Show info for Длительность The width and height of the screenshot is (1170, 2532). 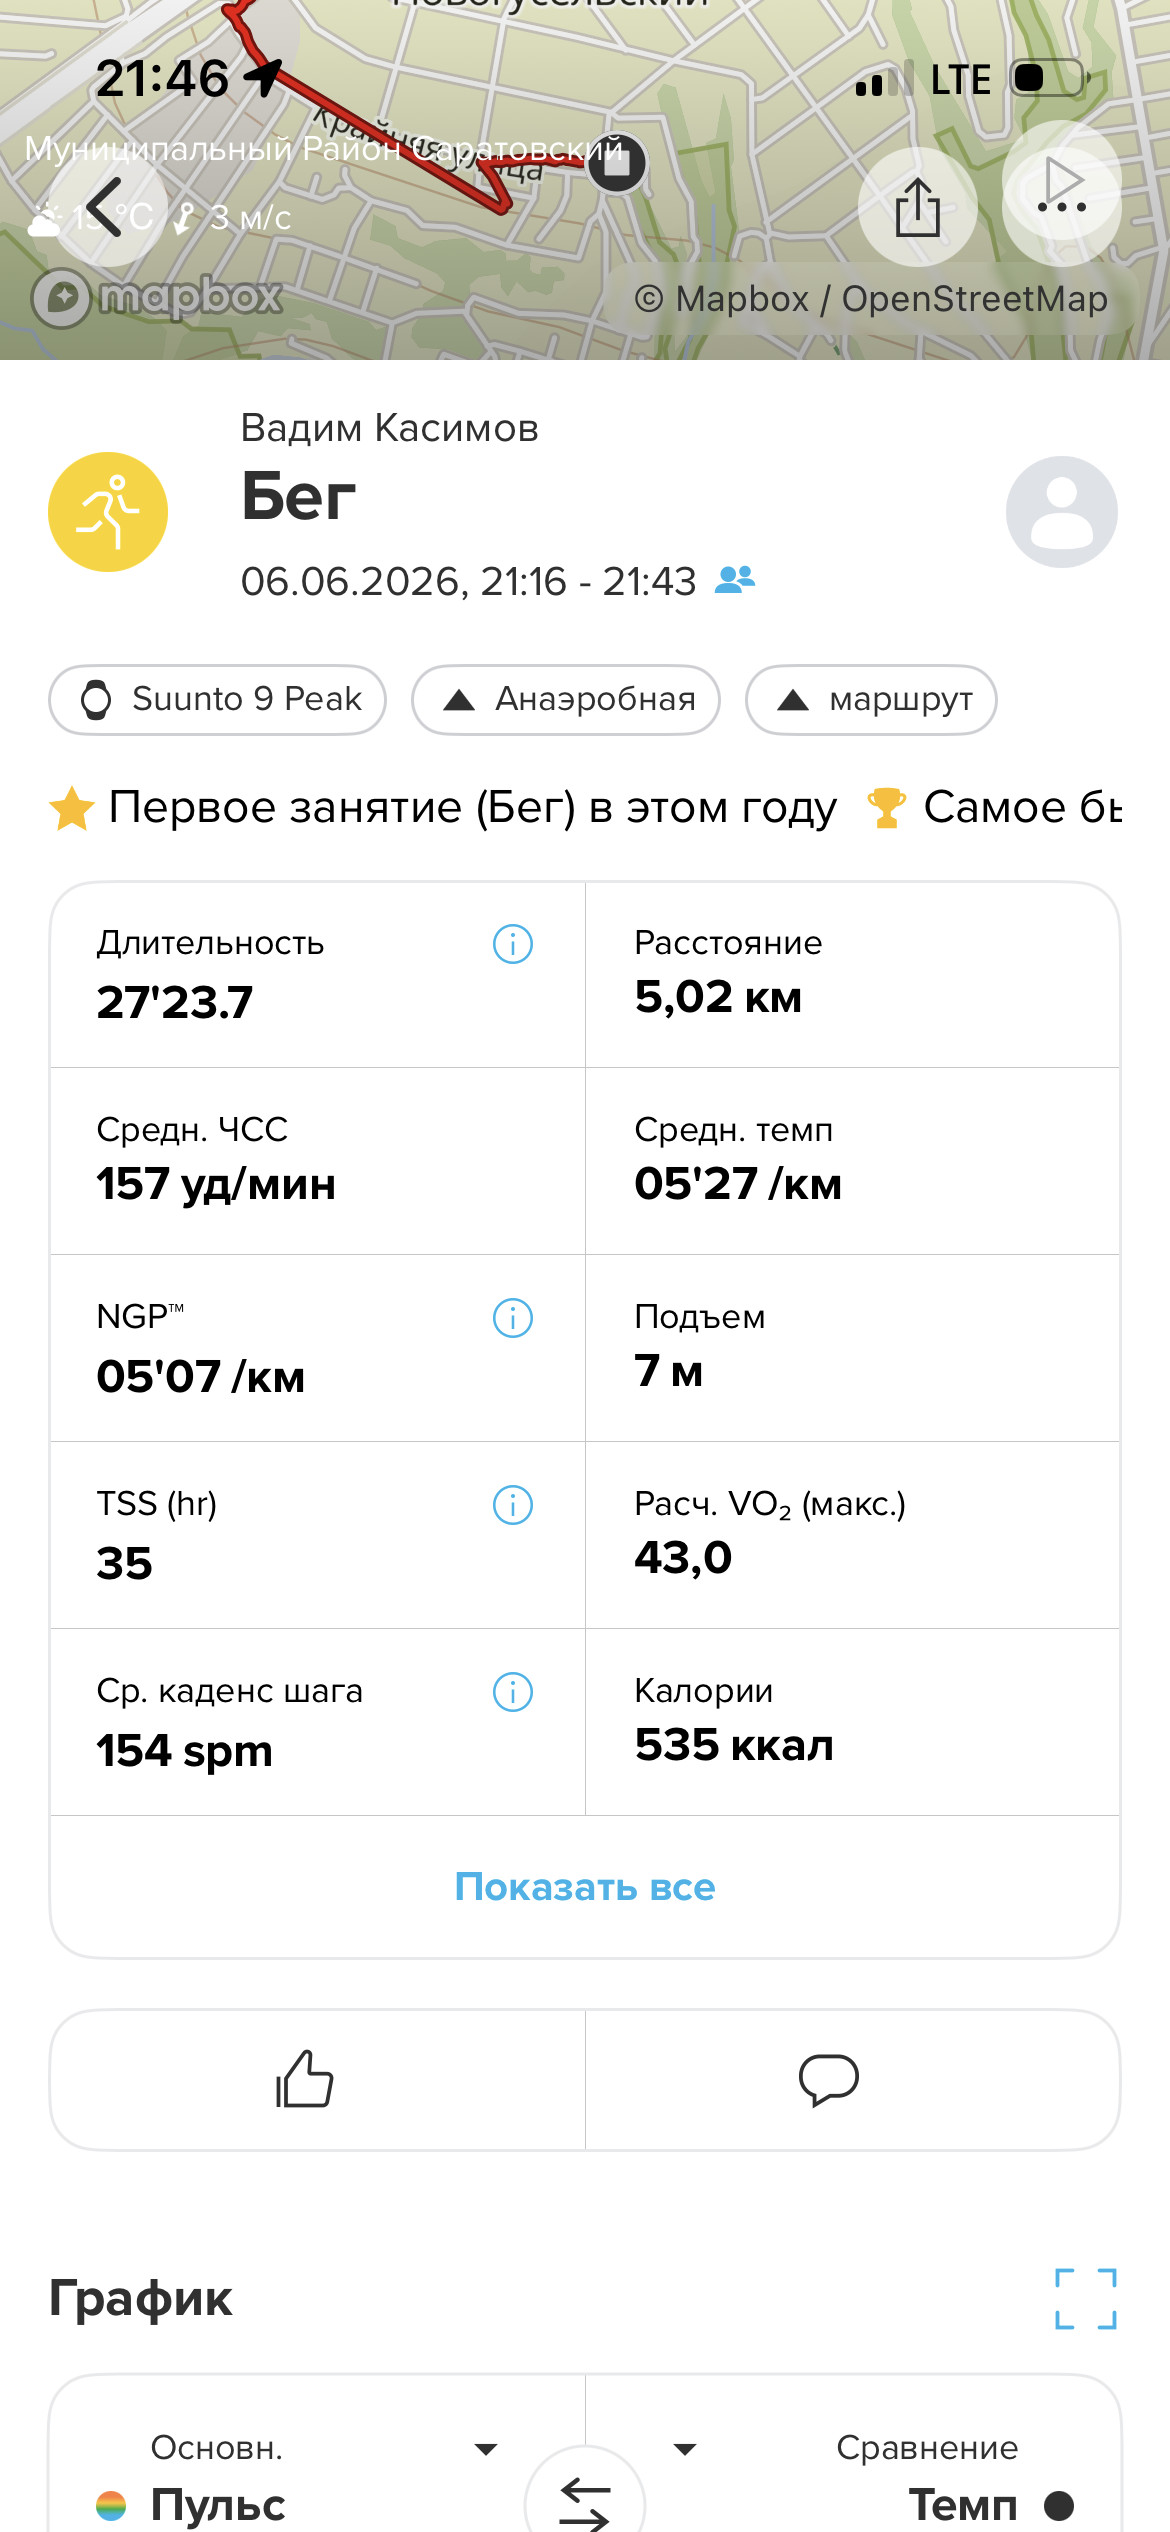pyautogui.click(x=513, y=943)
